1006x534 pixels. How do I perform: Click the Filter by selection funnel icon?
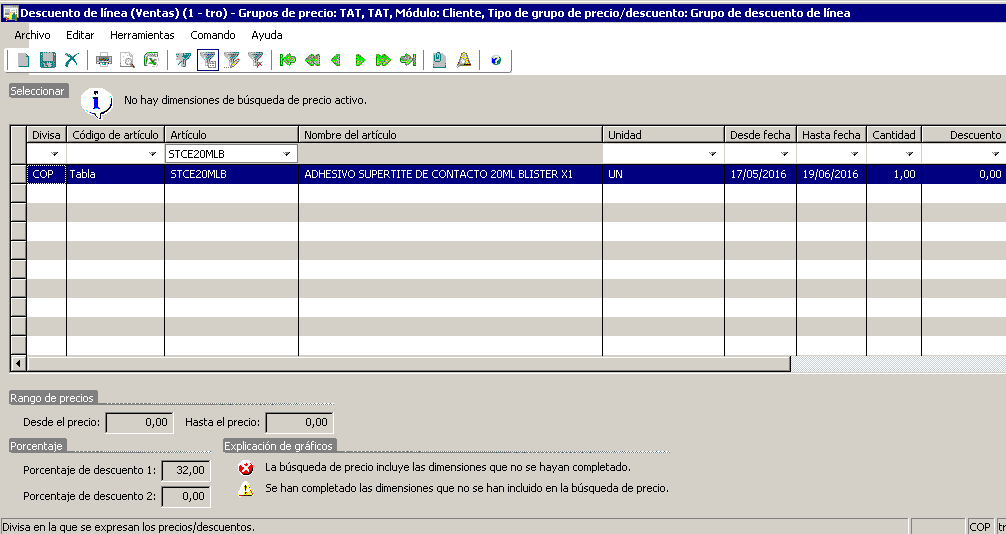[183, 60]
